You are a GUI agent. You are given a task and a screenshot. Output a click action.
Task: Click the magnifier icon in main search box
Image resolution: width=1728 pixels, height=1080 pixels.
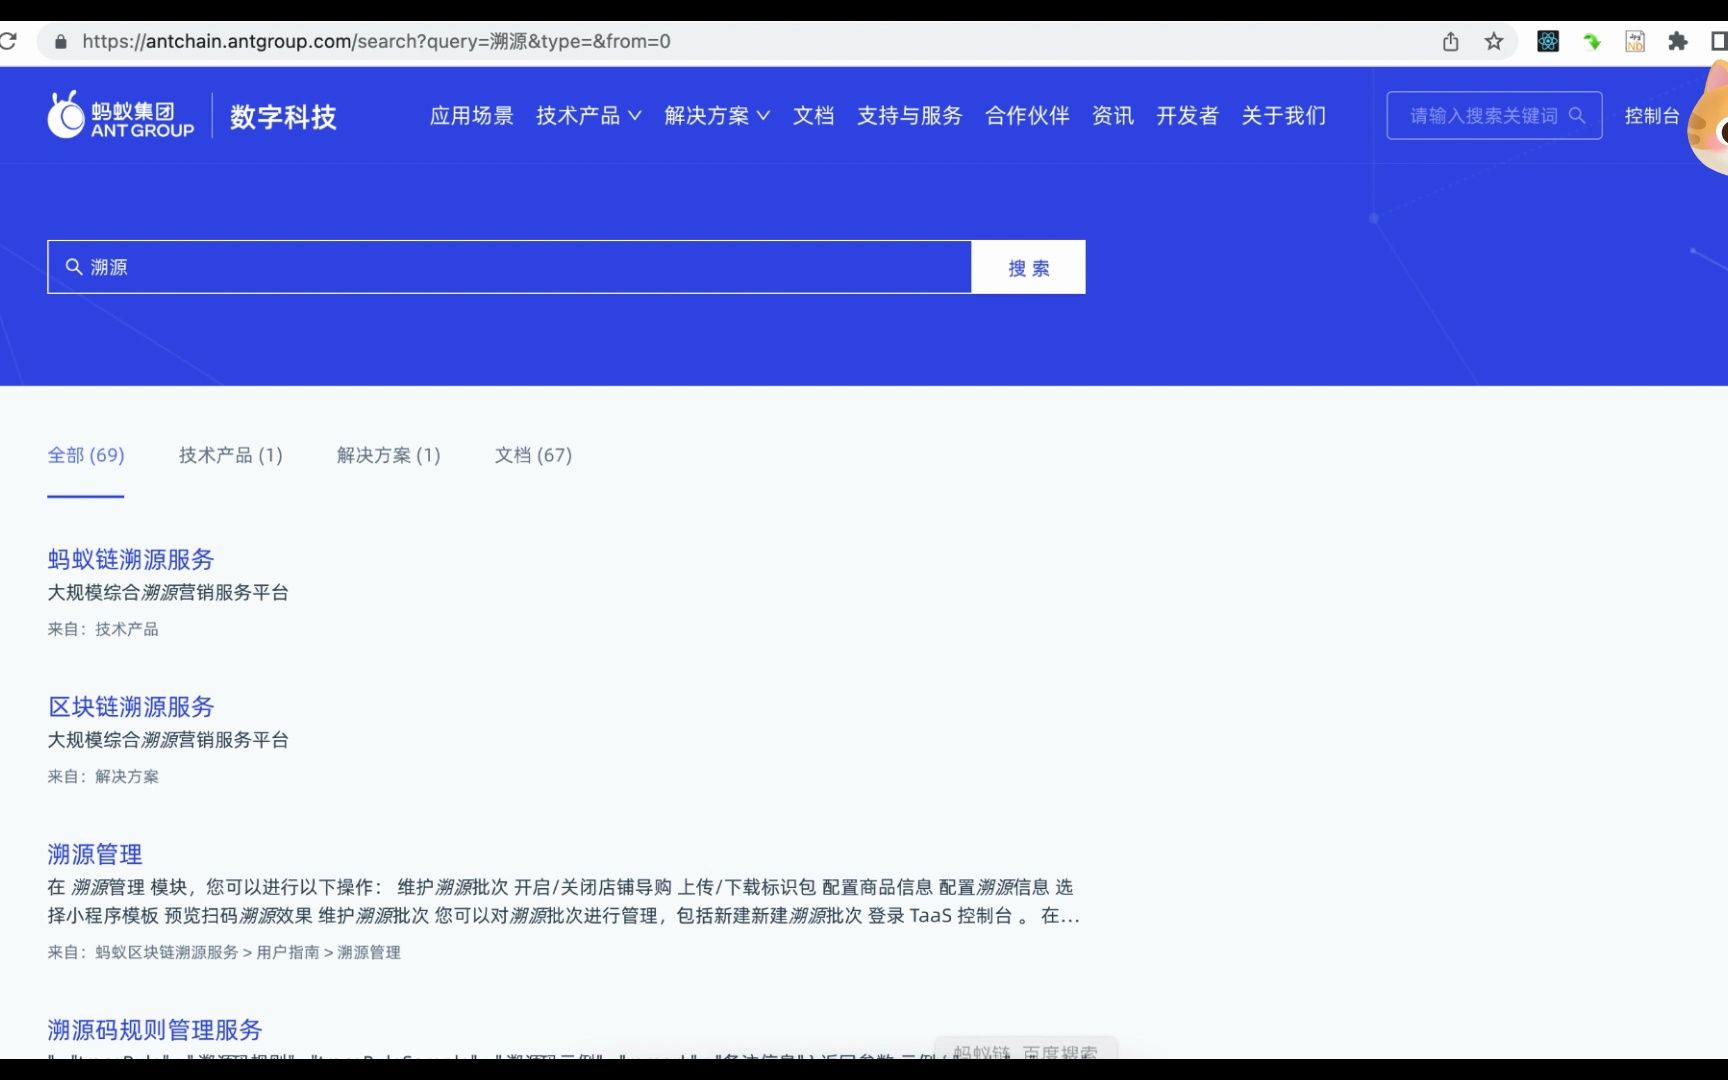click(74, 267)
